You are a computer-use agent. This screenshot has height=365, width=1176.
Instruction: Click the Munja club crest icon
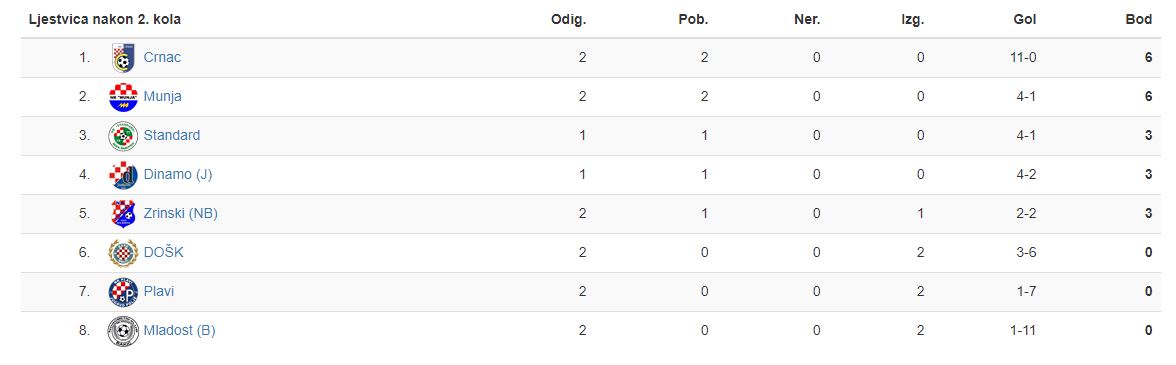point(123,97)
